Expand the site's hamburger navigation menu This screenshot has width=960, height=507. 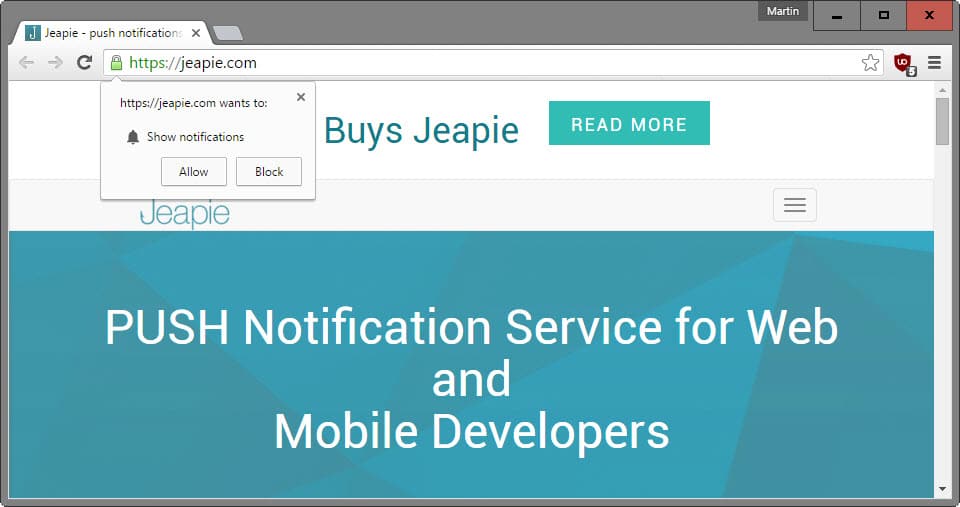tap(795, 205)
